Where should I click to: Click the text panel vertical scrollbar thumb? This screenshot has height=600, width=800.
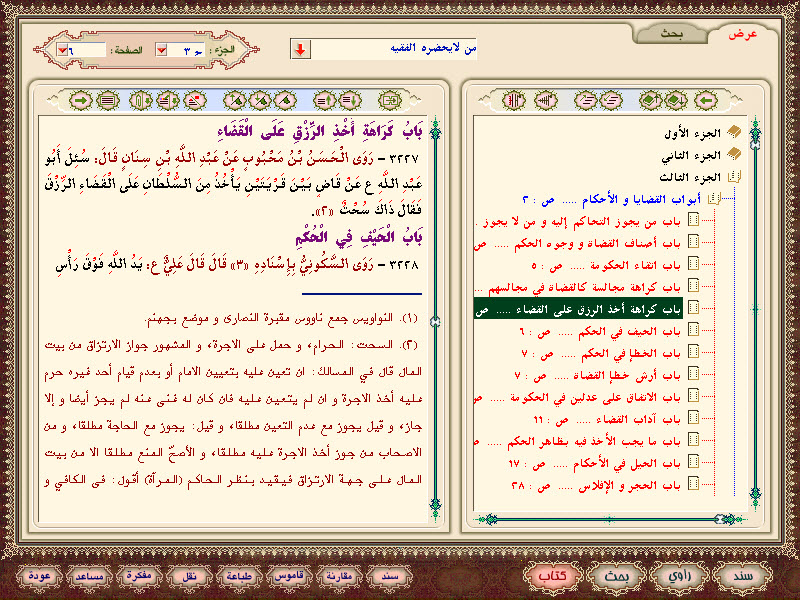click(x=435, y=321)
